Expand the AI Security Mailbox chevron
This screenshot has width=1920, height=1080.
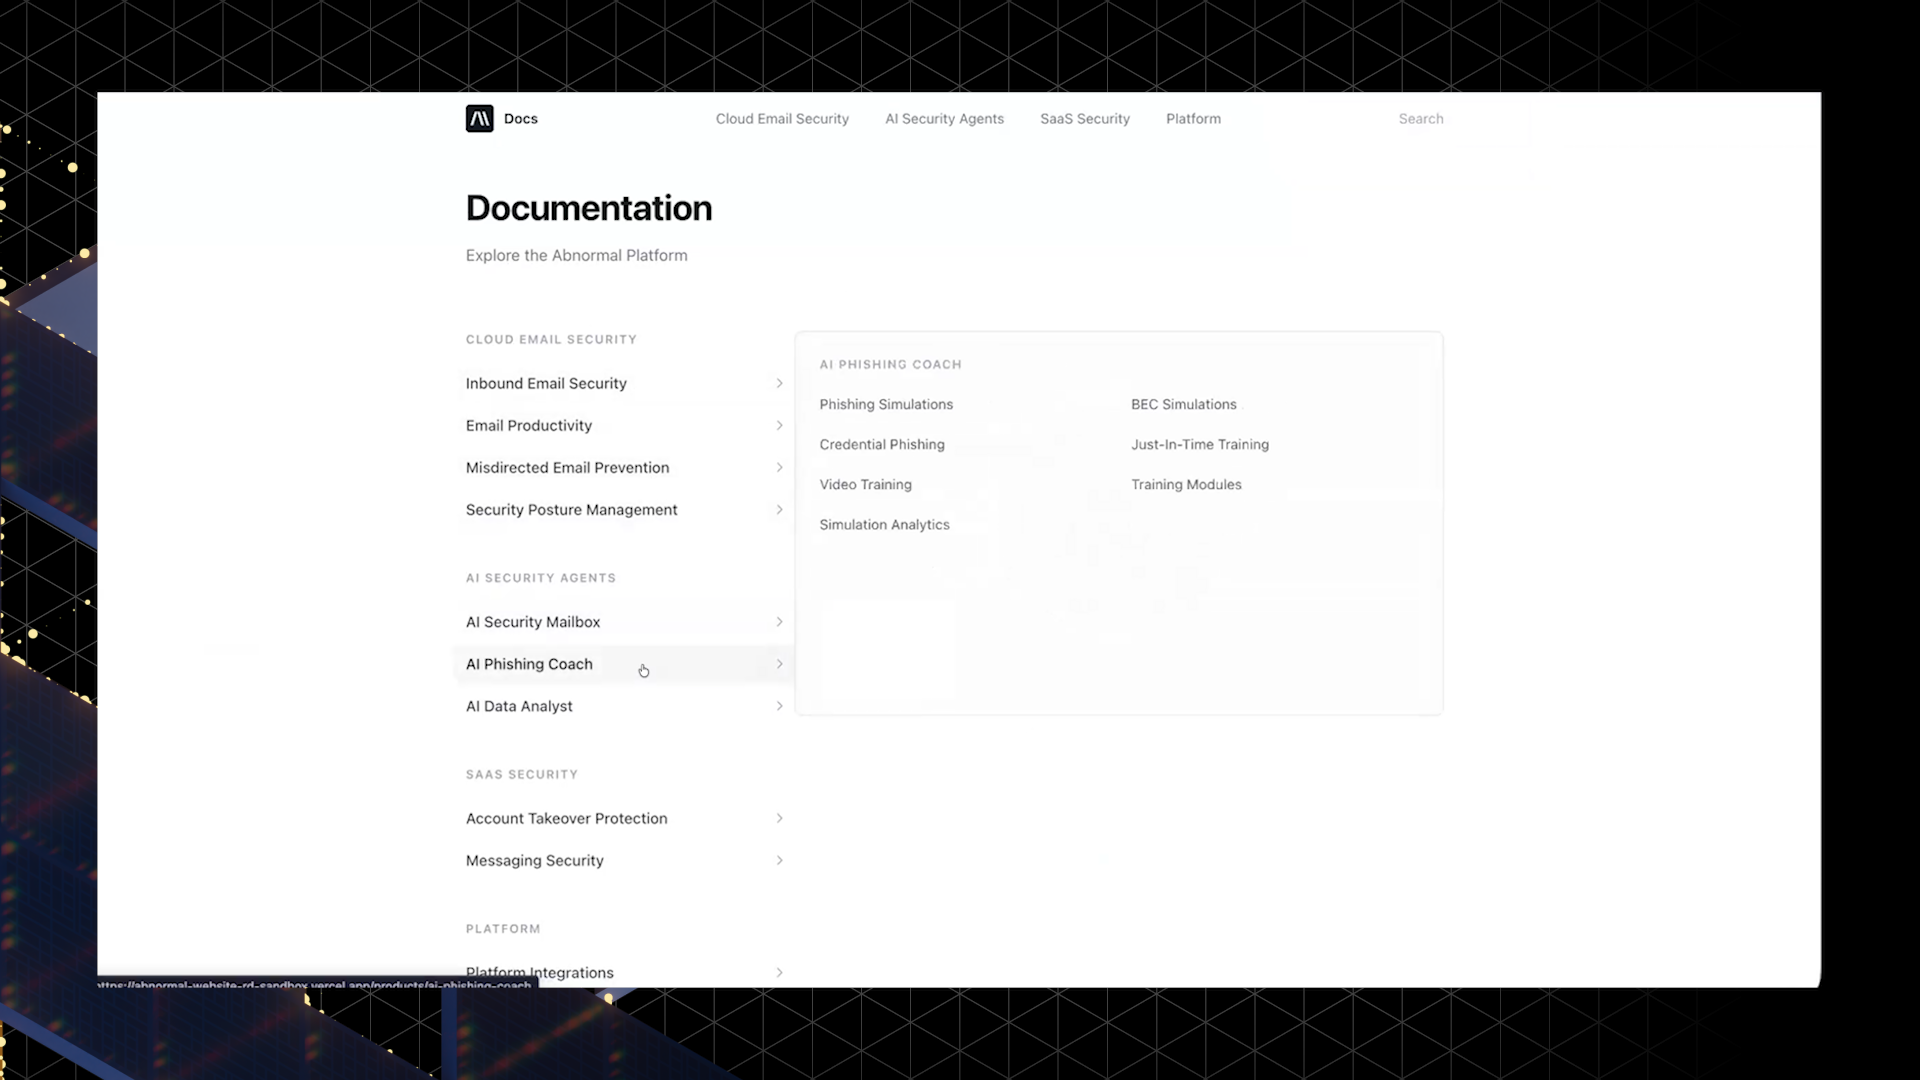[x=779, y=622]
